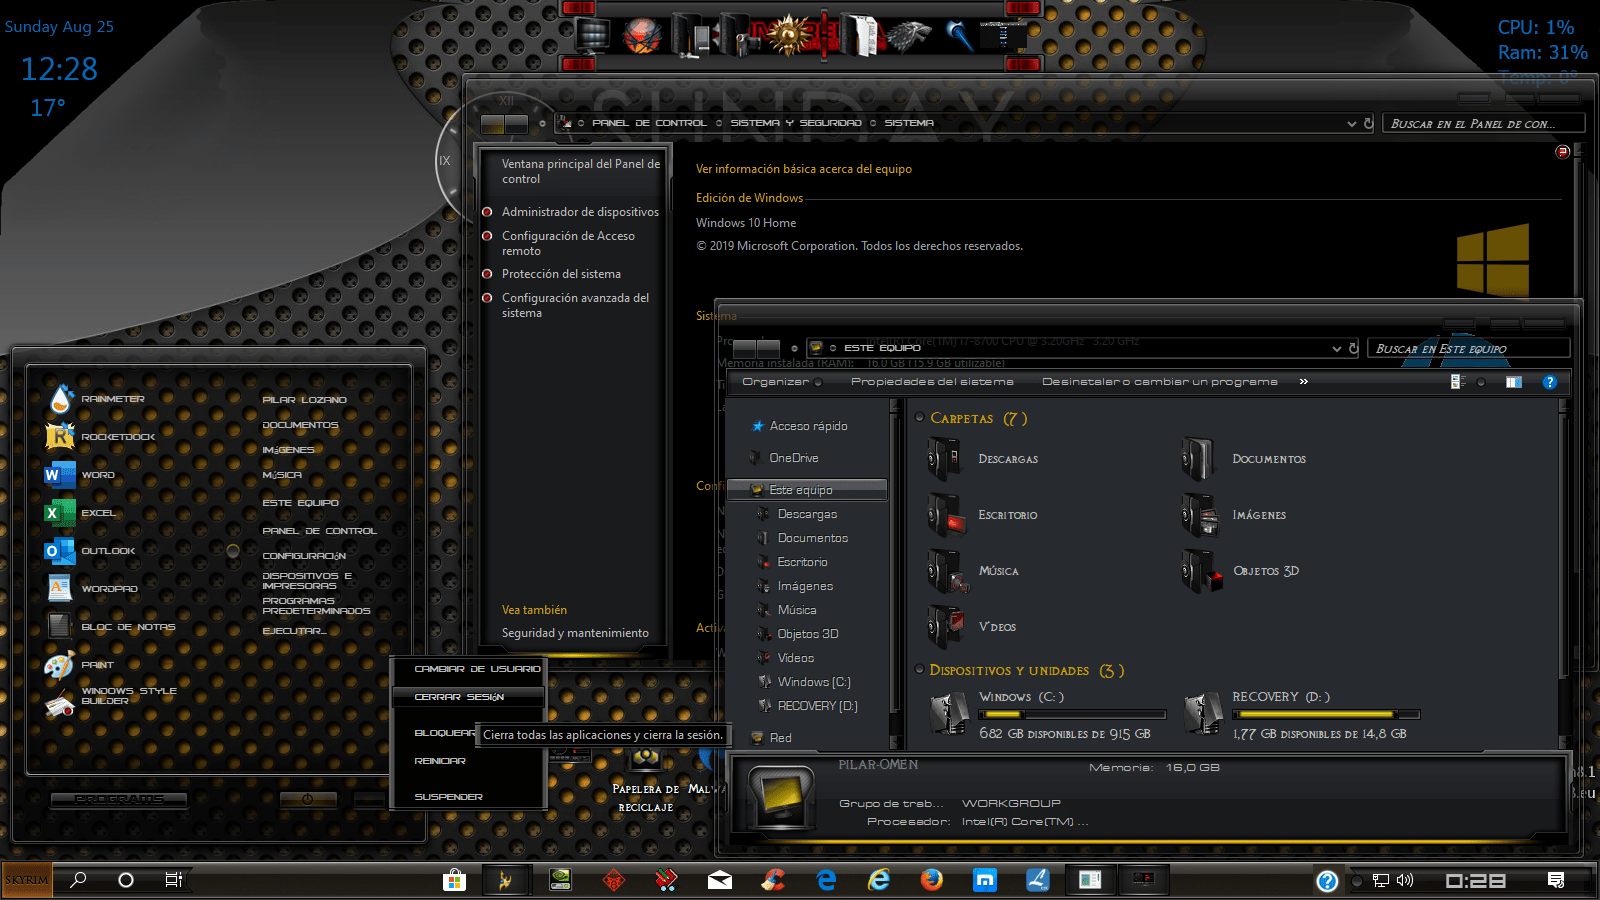Image resolution: width=1600 pixels, height=900 pixels.
Task: Open the volume control in tray
Action: tap(1405, 880)
